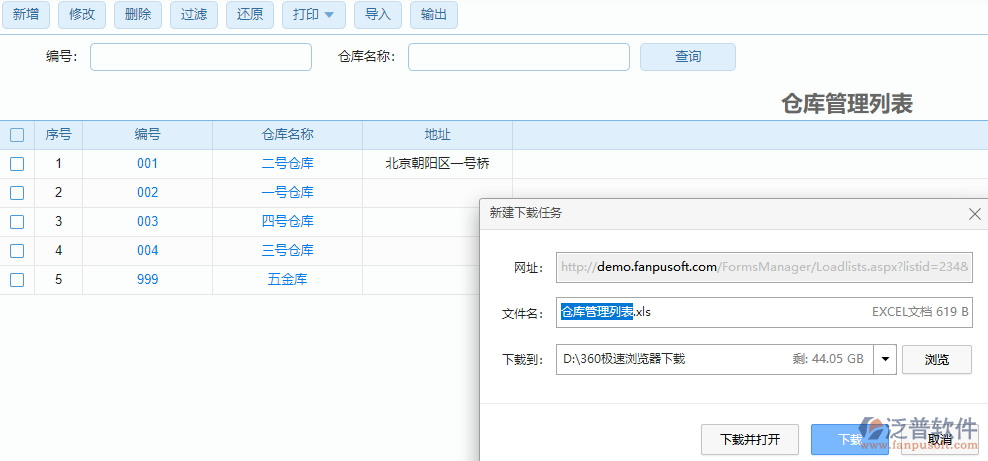Screen dimensions: 988x461
Task: Open the 999 code link
Action: (x=147, y=280)
